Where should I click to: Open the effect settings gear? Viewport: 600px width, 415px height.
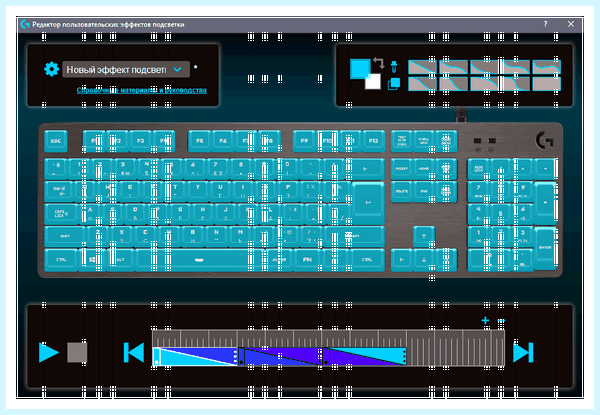point(51,69)
